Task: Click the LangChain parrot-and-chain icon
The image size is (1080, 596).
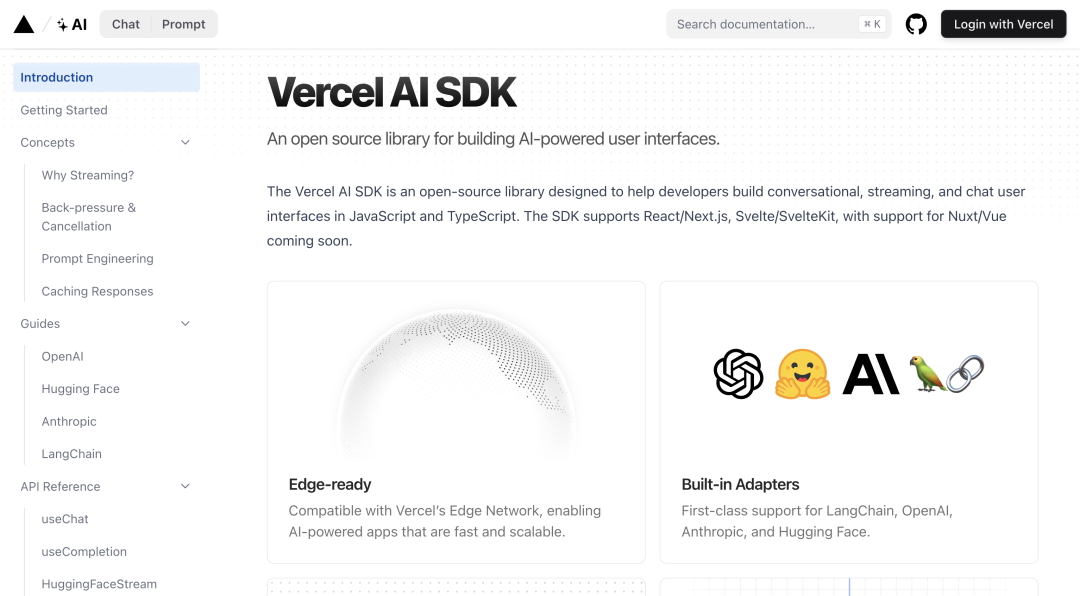Action: (946, 374)
